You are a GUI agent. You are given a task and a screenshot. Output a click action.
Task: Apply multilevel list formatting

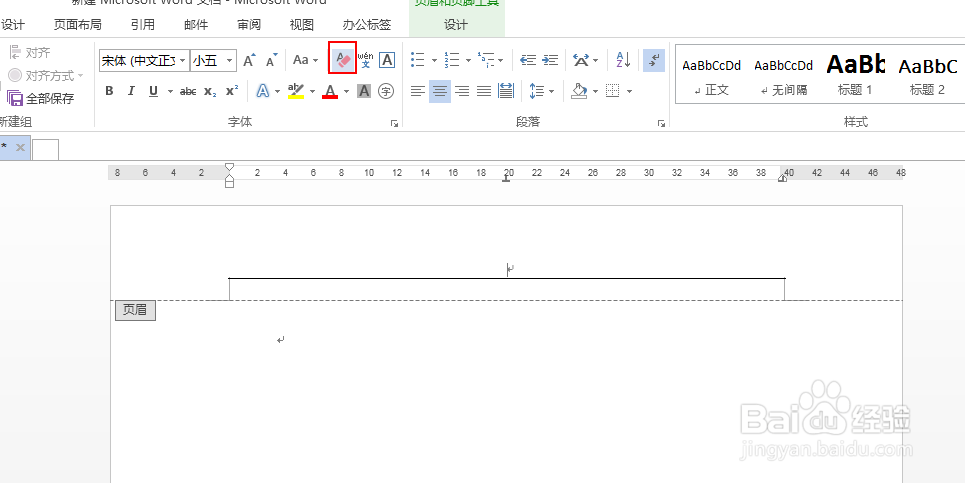486,60
